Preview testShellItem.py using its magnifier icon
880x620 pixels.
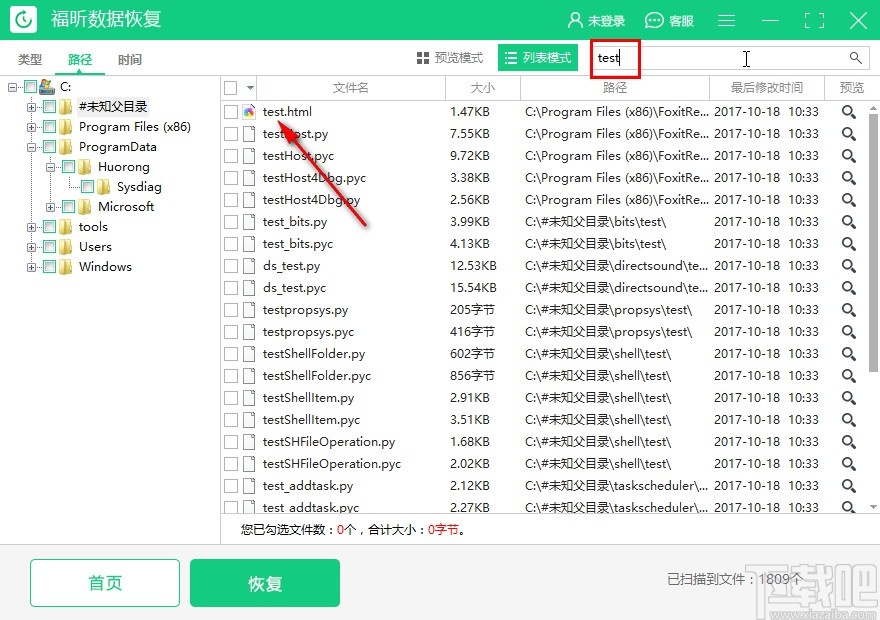click(849, 398)
